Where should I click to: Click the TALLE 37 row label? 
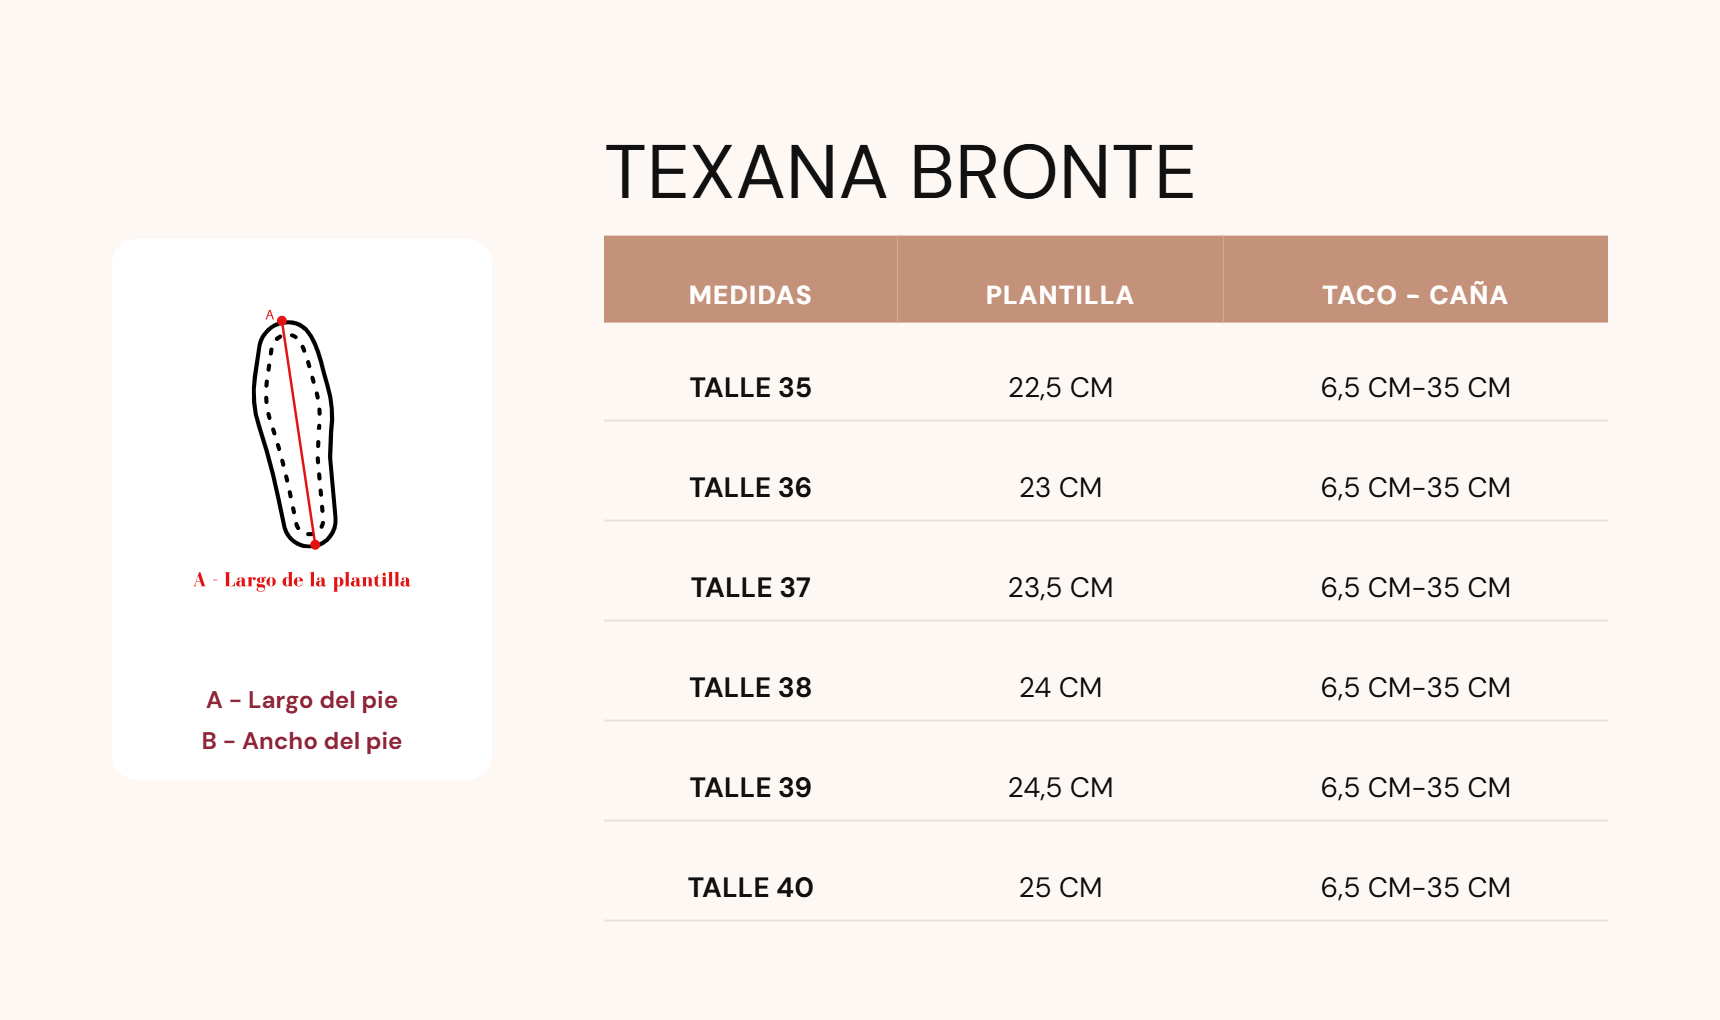[750, 588]
